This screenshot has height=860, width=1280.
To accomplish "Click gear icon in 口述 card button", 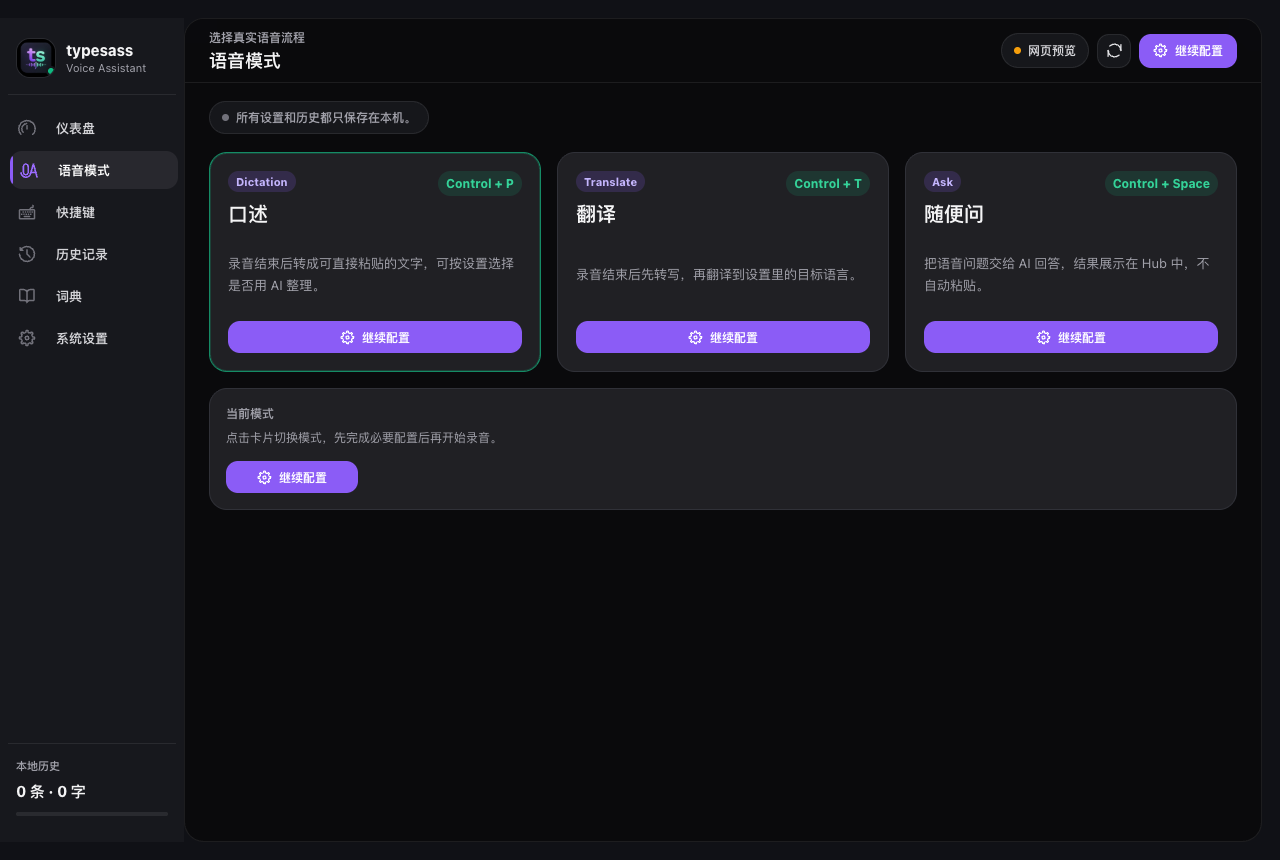I will [347, 337].
